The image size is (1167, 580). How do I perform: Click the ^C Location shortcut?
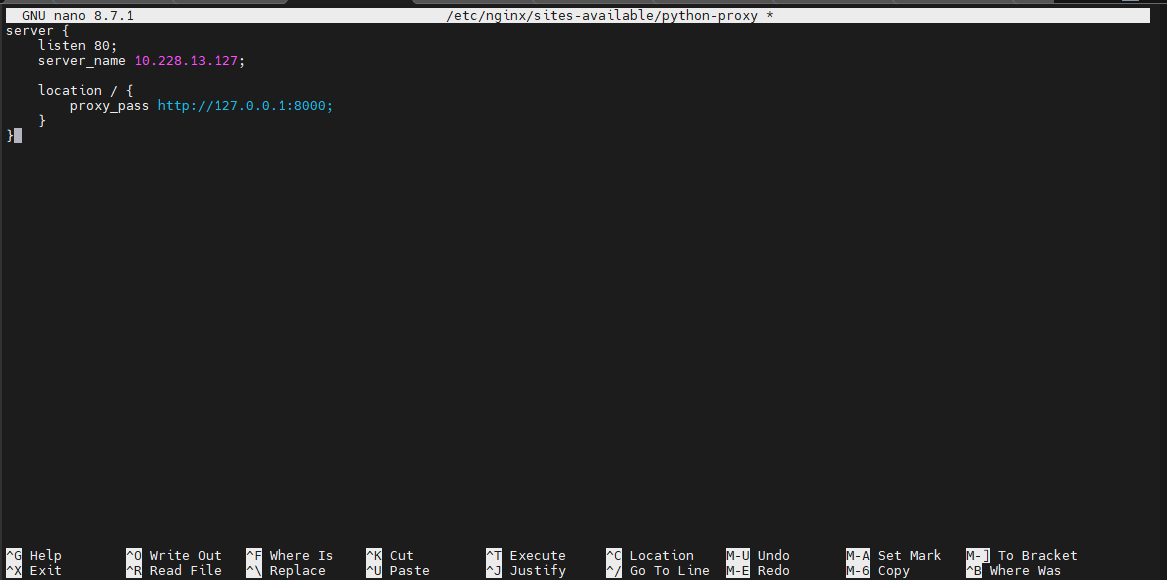(x=650, y=555)
